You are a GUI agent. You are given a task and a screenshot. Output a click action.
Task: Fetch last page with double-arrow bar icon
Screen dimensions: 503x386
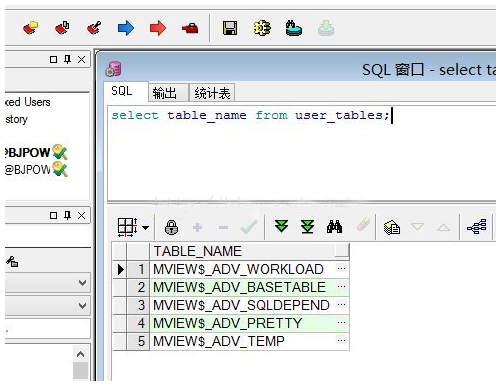click(x=307, y=227)
